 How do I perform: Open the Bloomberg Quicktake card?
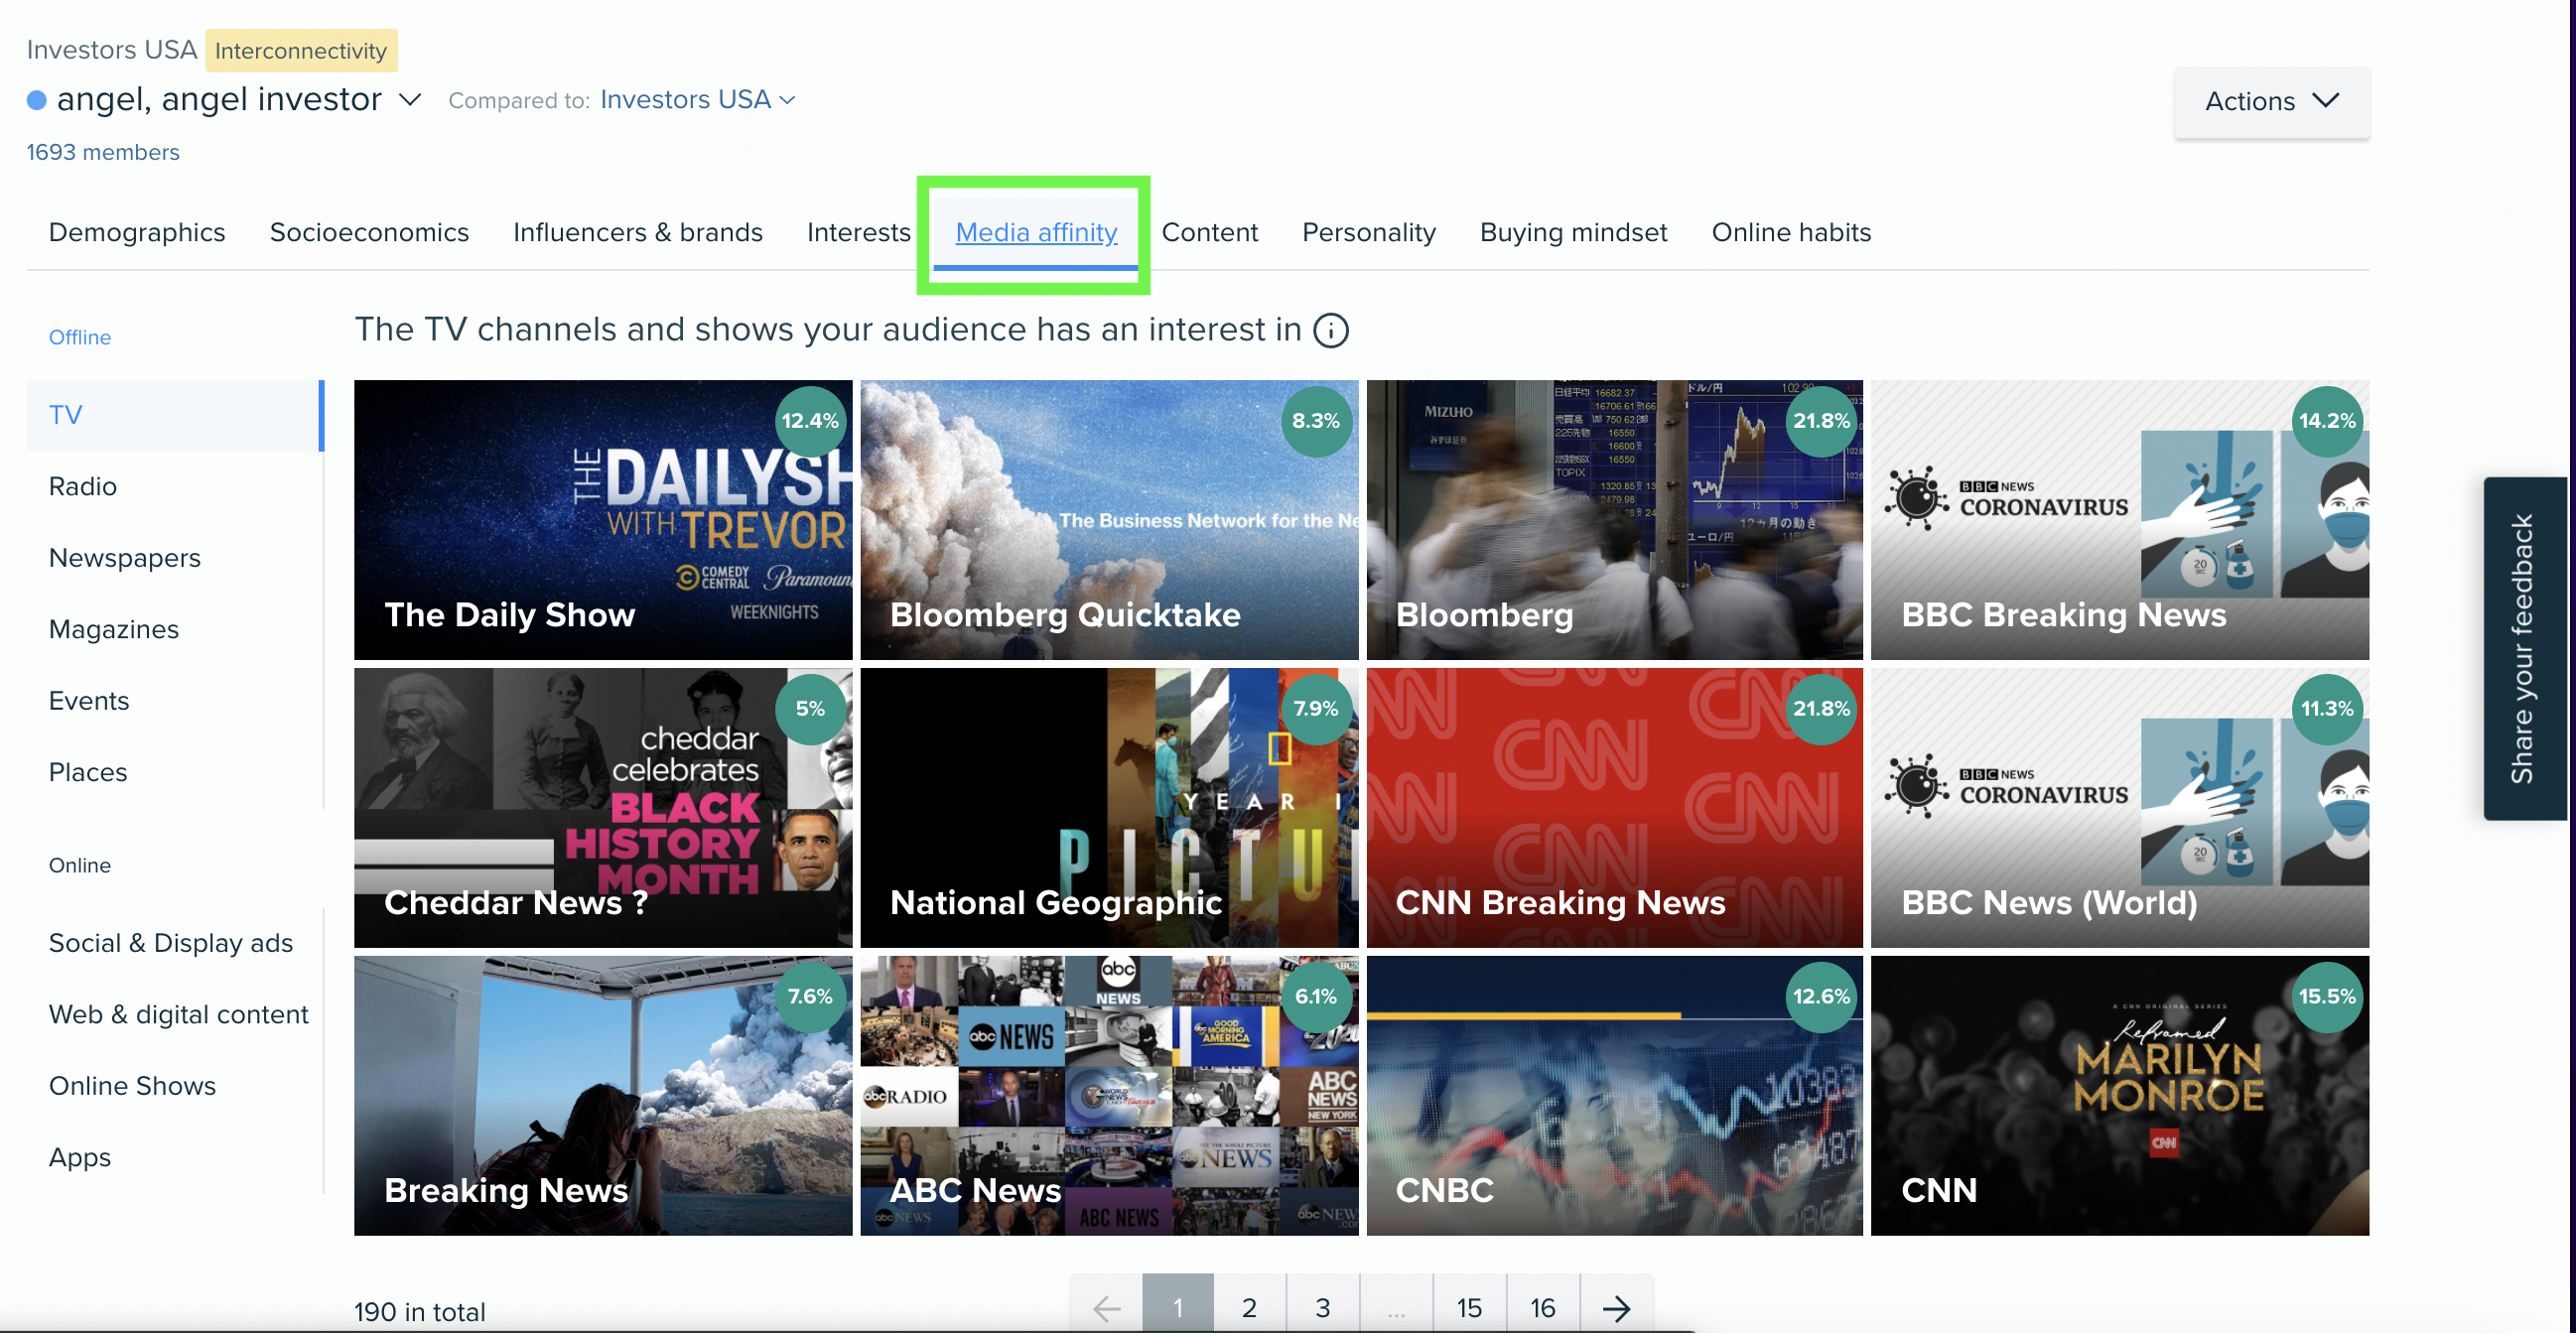coord(1109,519)
